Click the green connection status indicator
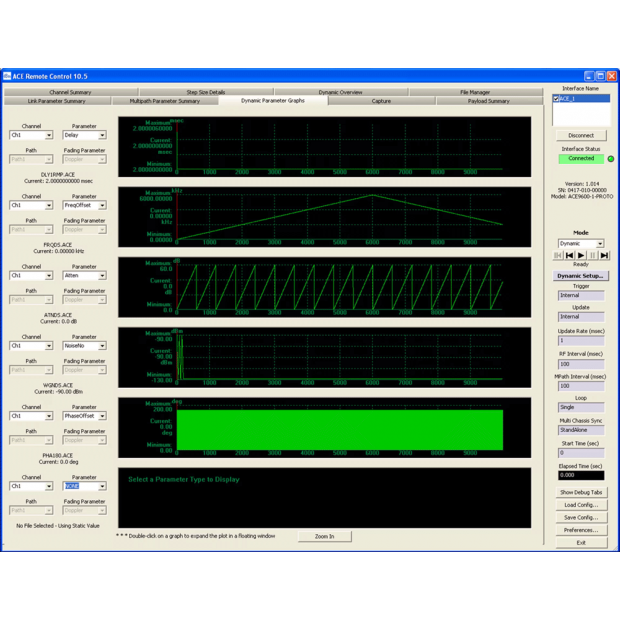This screenshot has width=620, height=620. click(611, 158)
